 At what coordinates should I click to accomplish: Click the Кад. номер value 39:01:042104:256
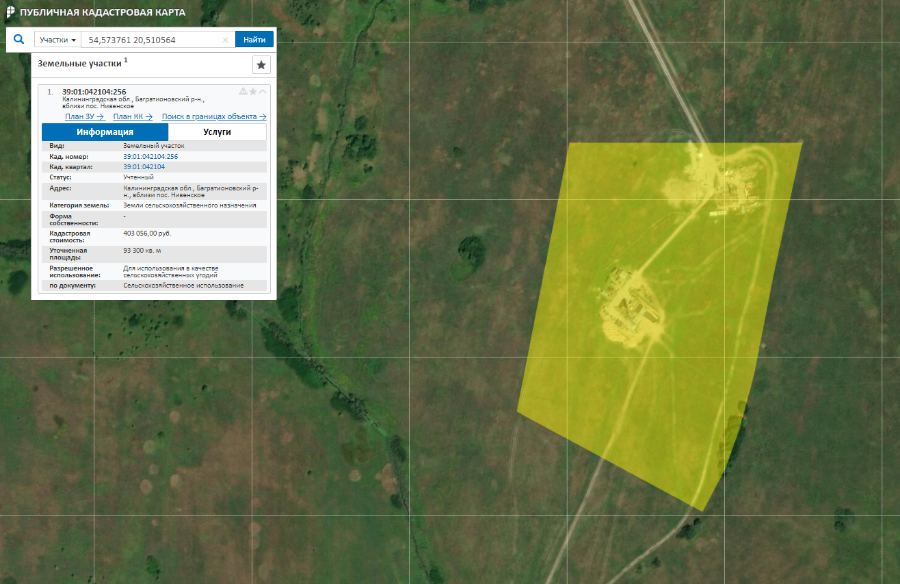coord(150,157)
